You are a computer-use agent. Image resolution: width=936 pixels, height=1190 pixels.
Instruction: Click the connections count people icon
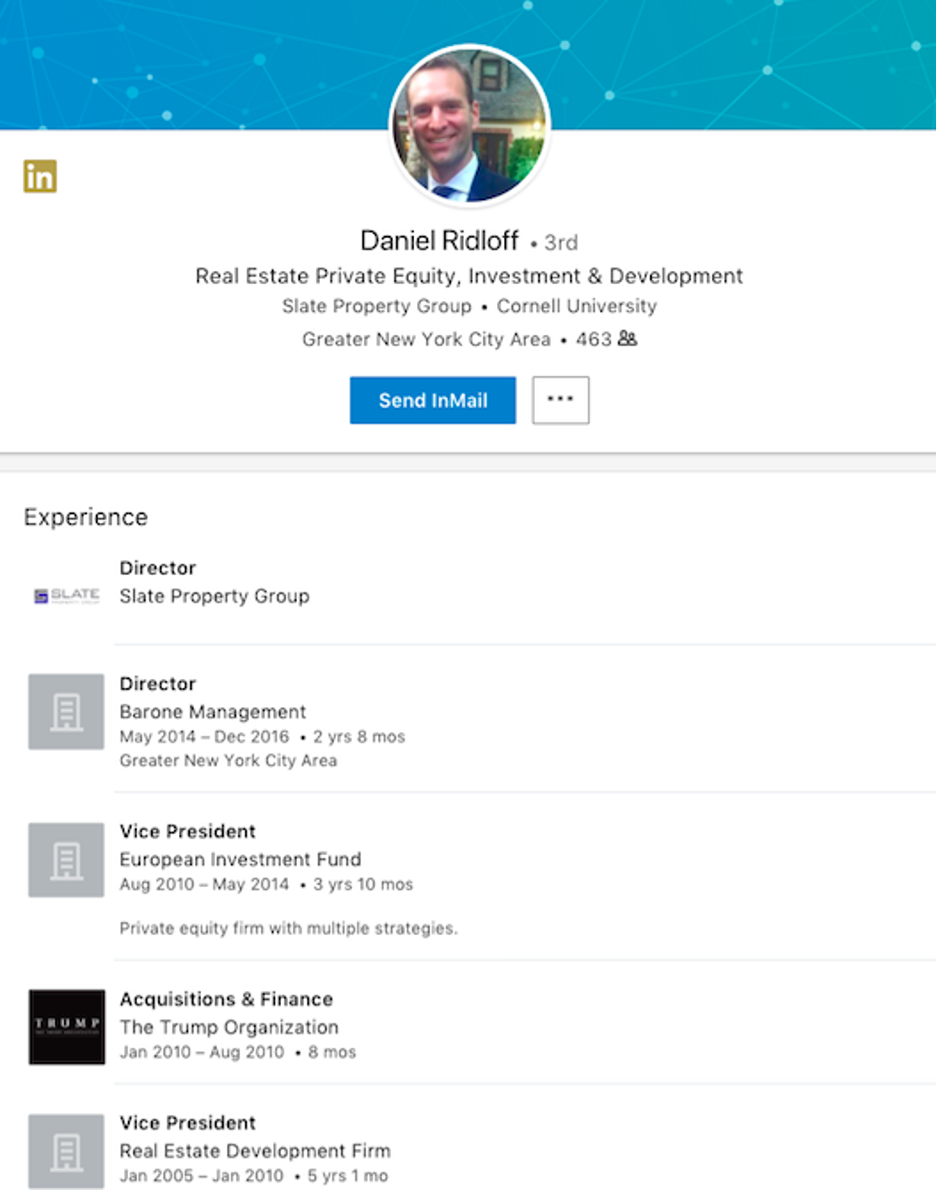629,339
